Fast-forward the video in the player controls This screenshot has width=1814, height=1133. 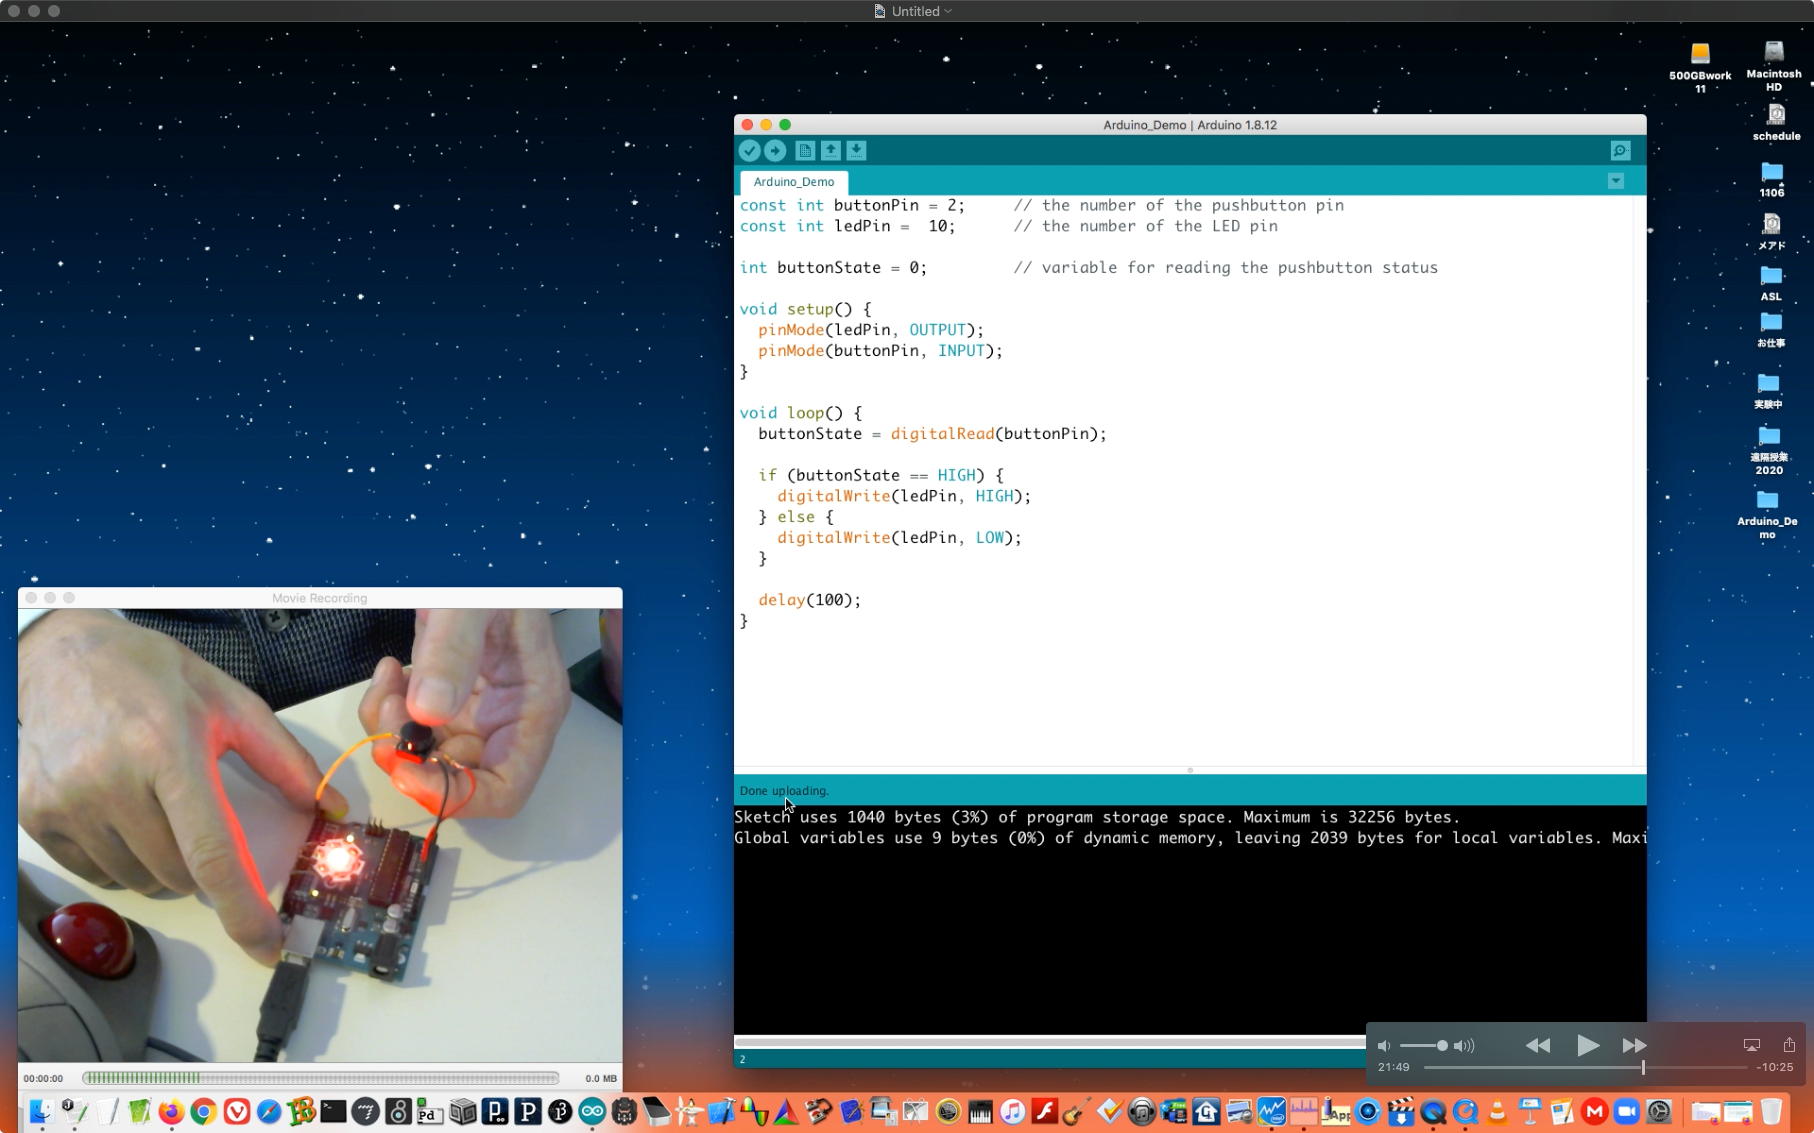click(x=1635, y=1045)
